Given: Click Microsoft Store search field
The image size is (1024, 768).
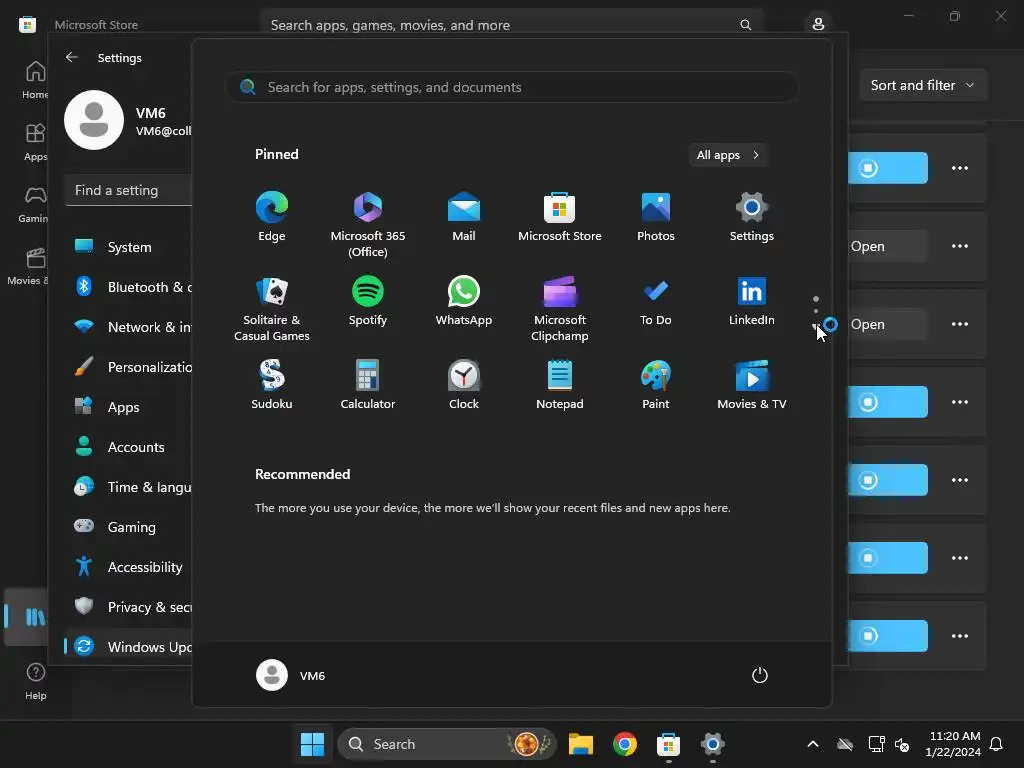Looking at the screenshot, I should click(512, 25).
